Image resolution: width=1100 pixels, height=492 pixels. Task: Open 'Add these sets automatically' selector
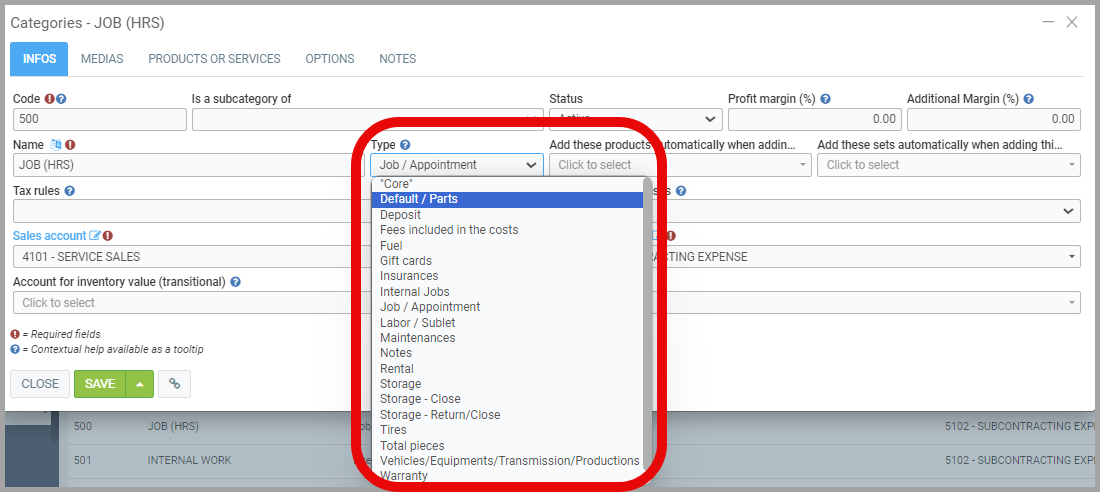click(x=948, y=165)
